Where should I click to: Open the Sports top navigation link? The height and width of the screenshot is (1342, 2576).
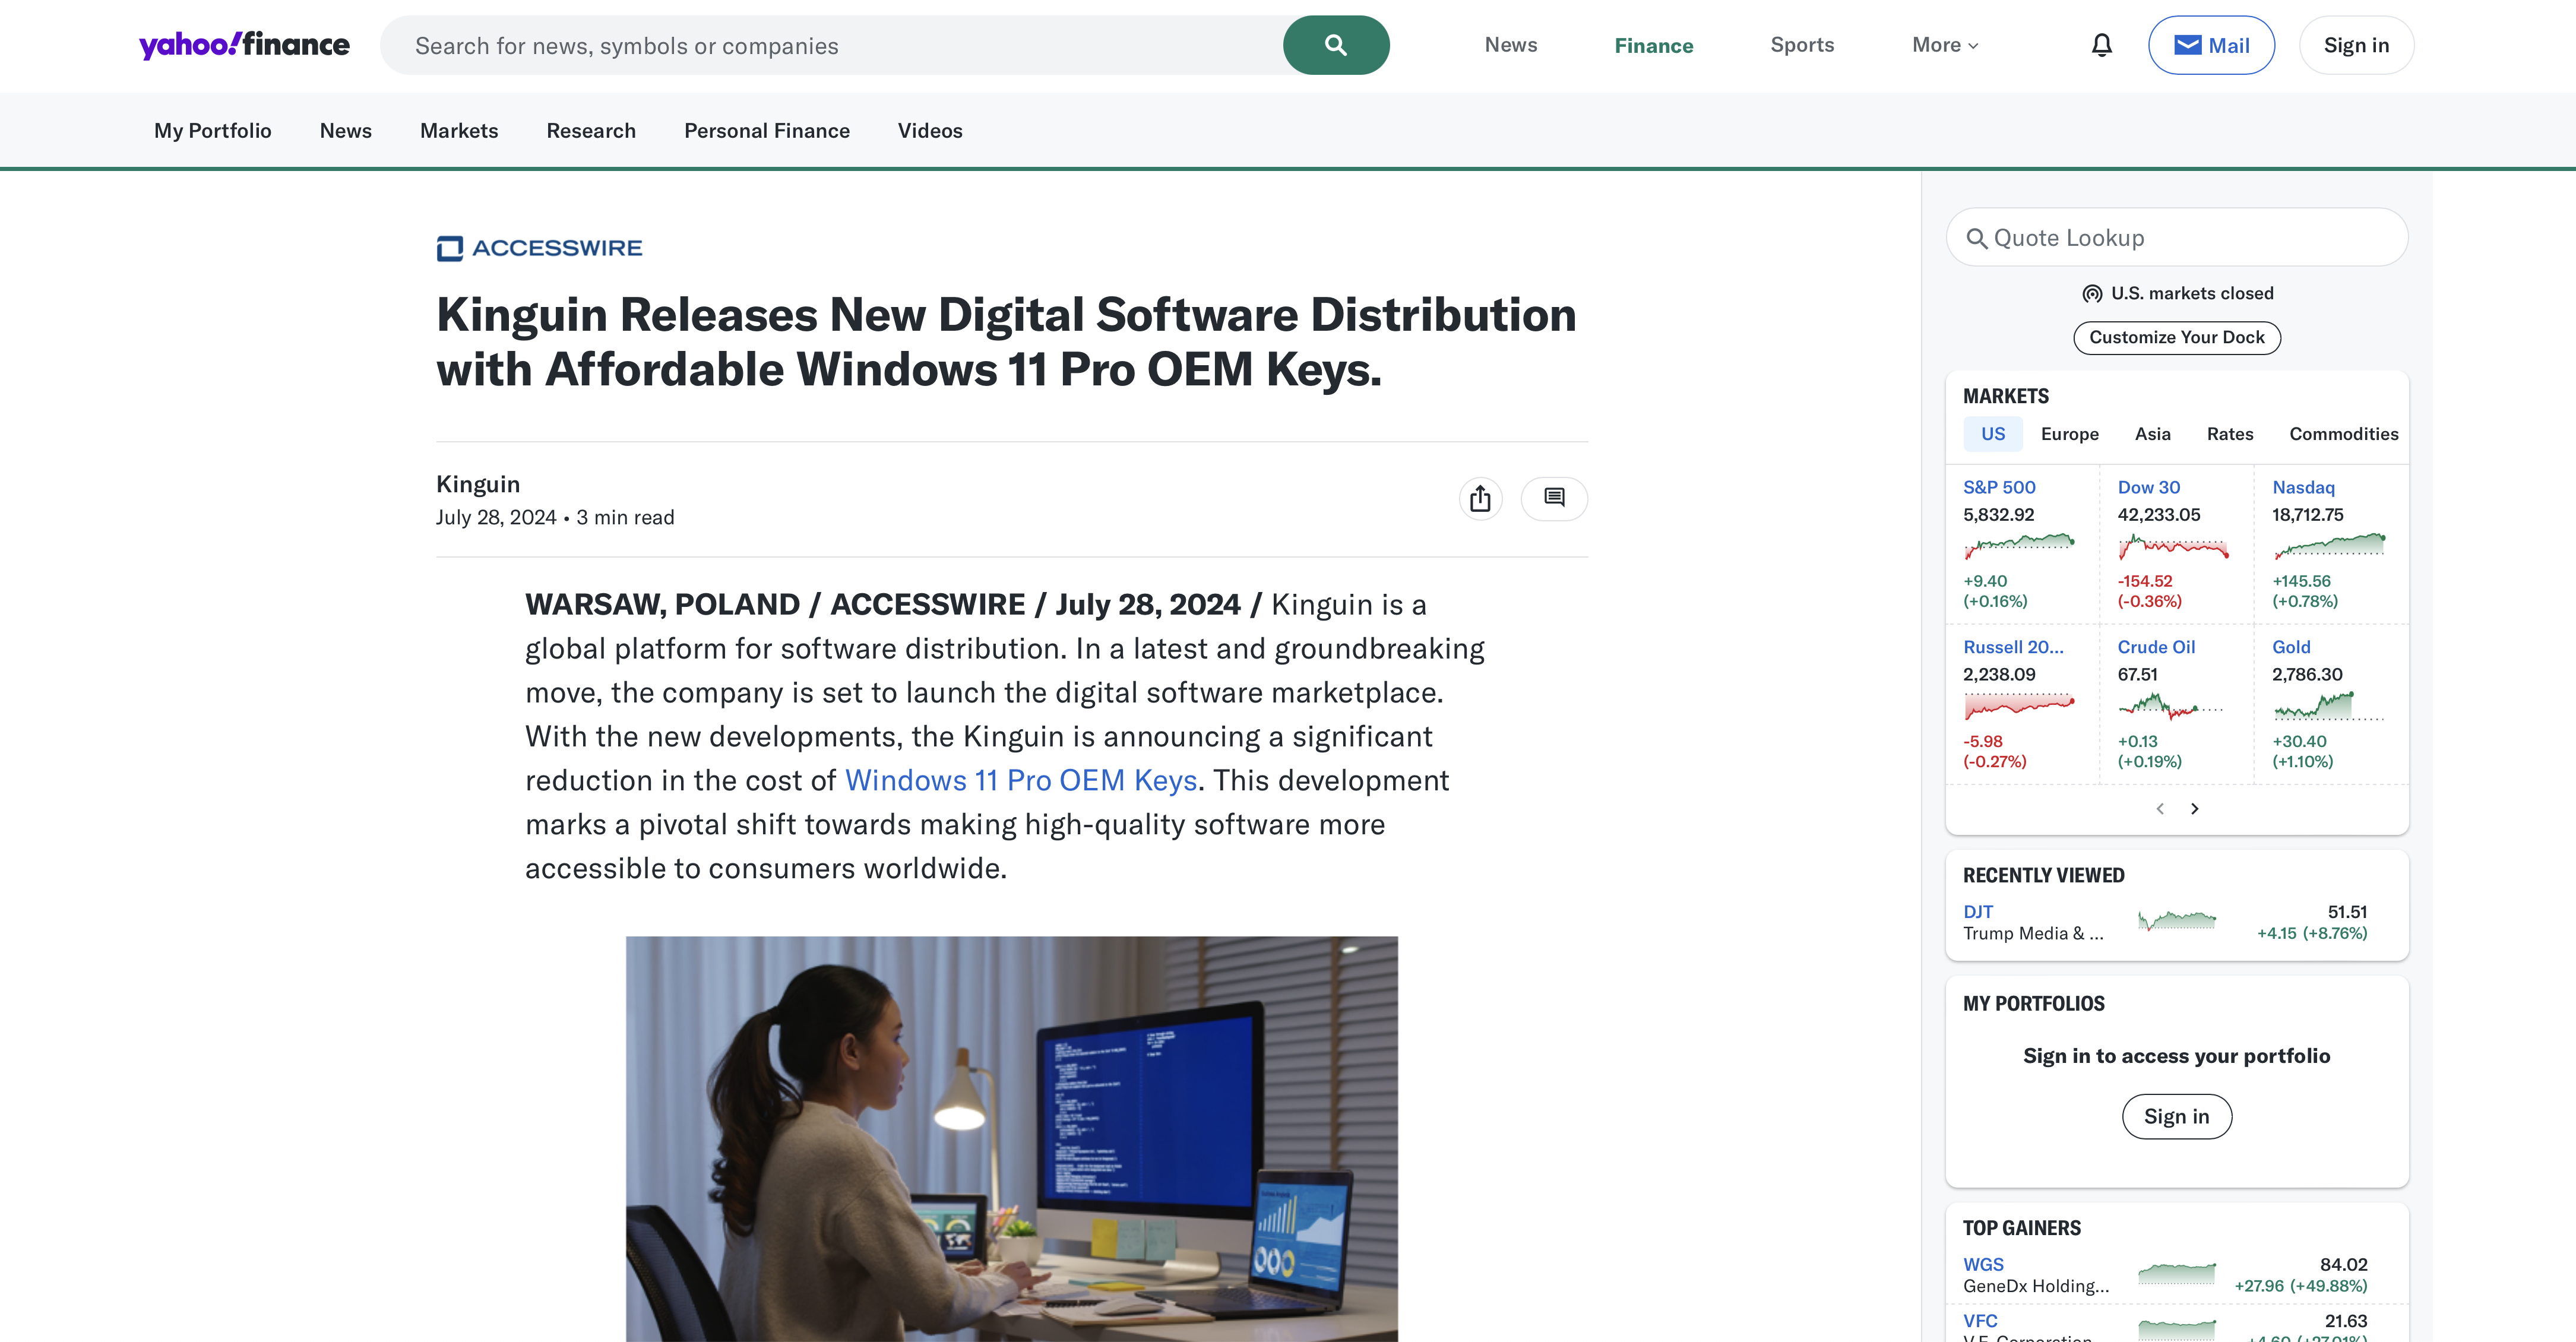[x=1802, y=45]
